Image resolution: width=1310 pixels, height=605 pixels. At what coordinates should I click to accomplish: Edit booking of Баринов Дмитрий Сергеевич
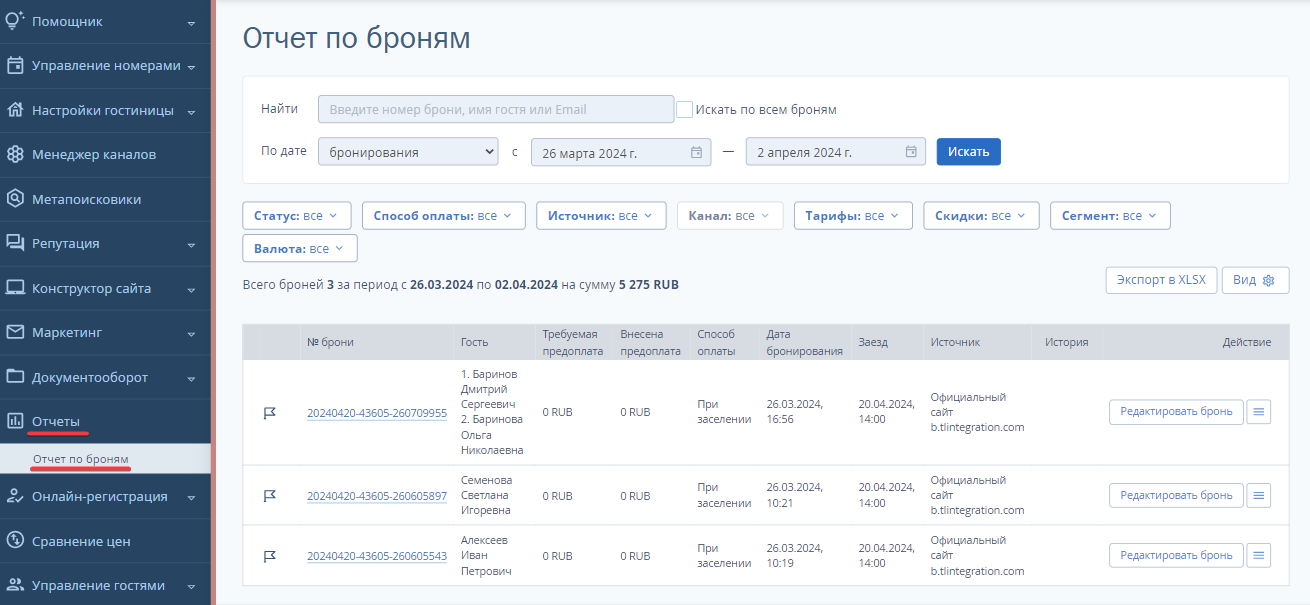point(1176,412)
